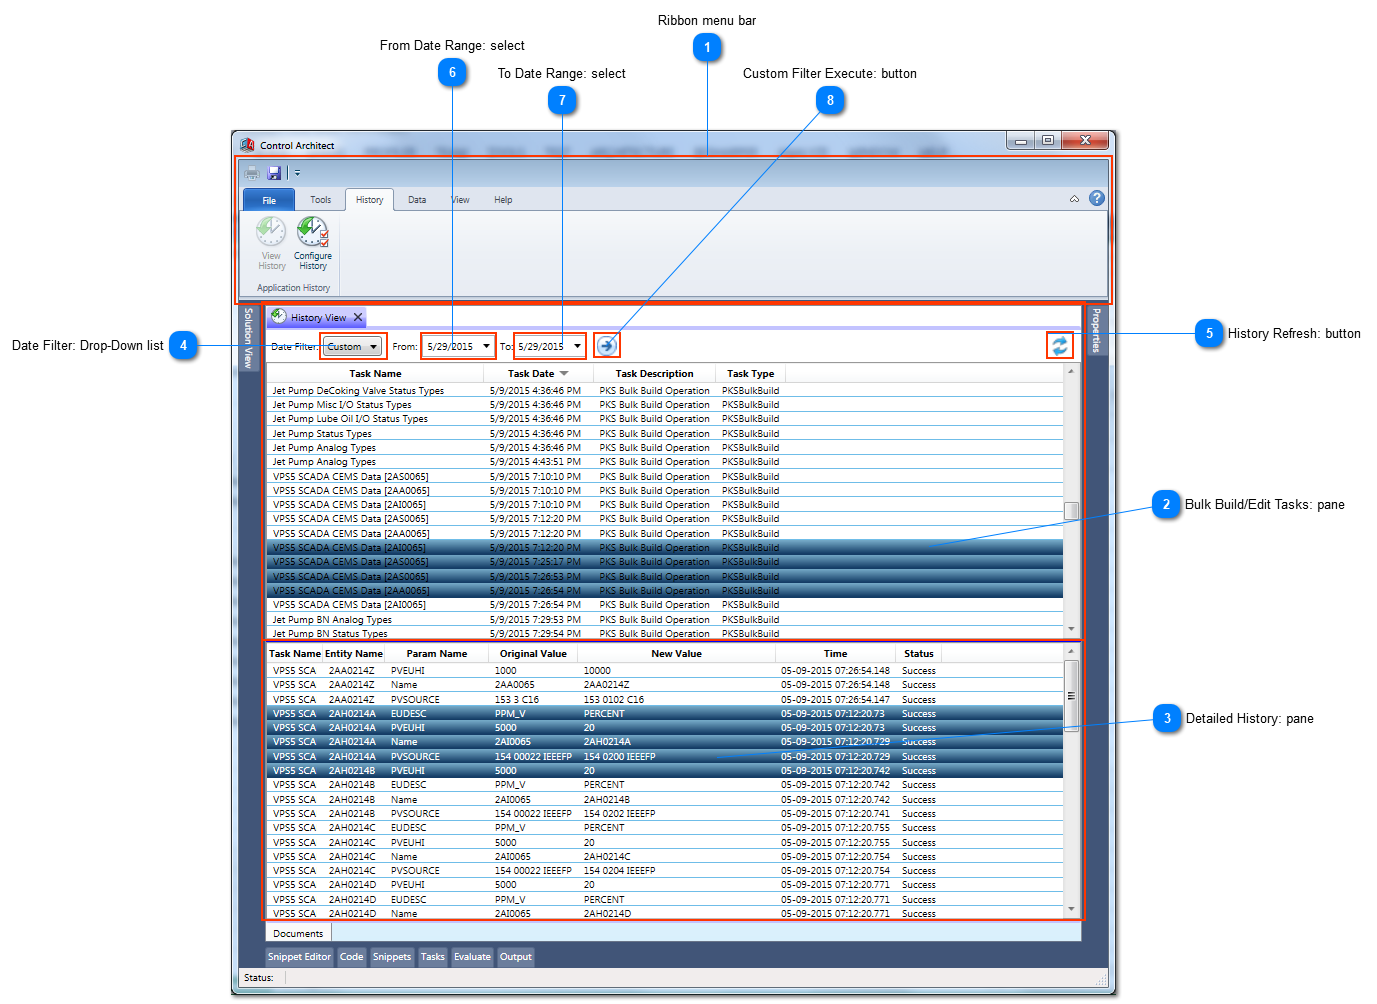Open the Snippet Editor bottom tab
The image size is (1377, 1004).
point(299,957)
